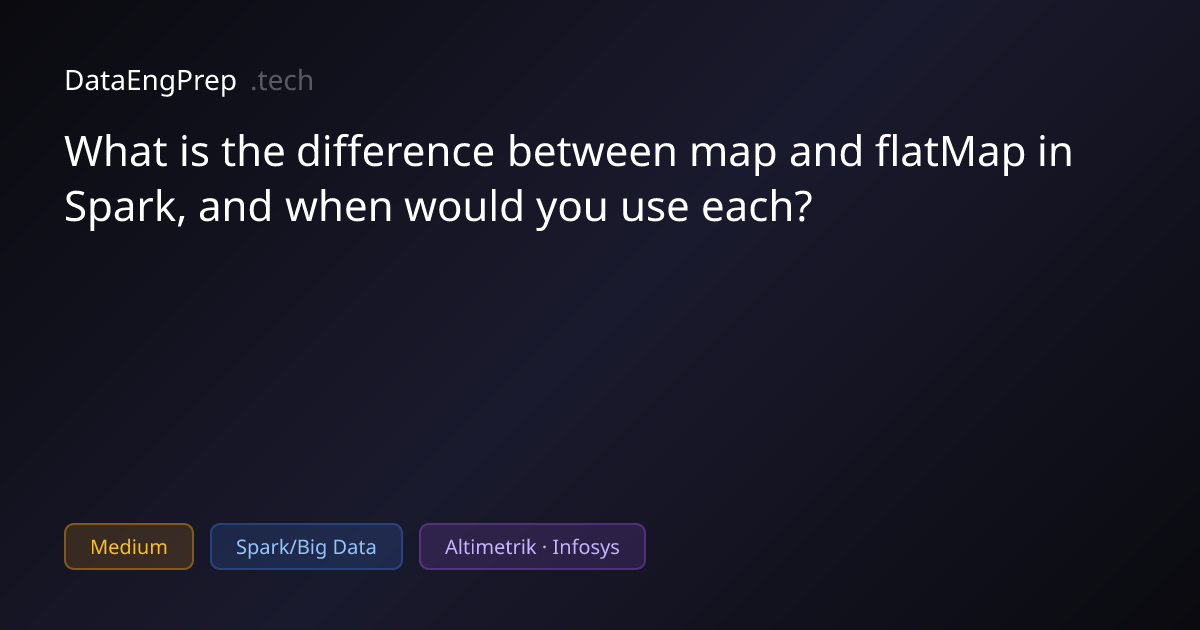Click the word Spark in the question heading
1200x630 pixels.
pos(123,208)
